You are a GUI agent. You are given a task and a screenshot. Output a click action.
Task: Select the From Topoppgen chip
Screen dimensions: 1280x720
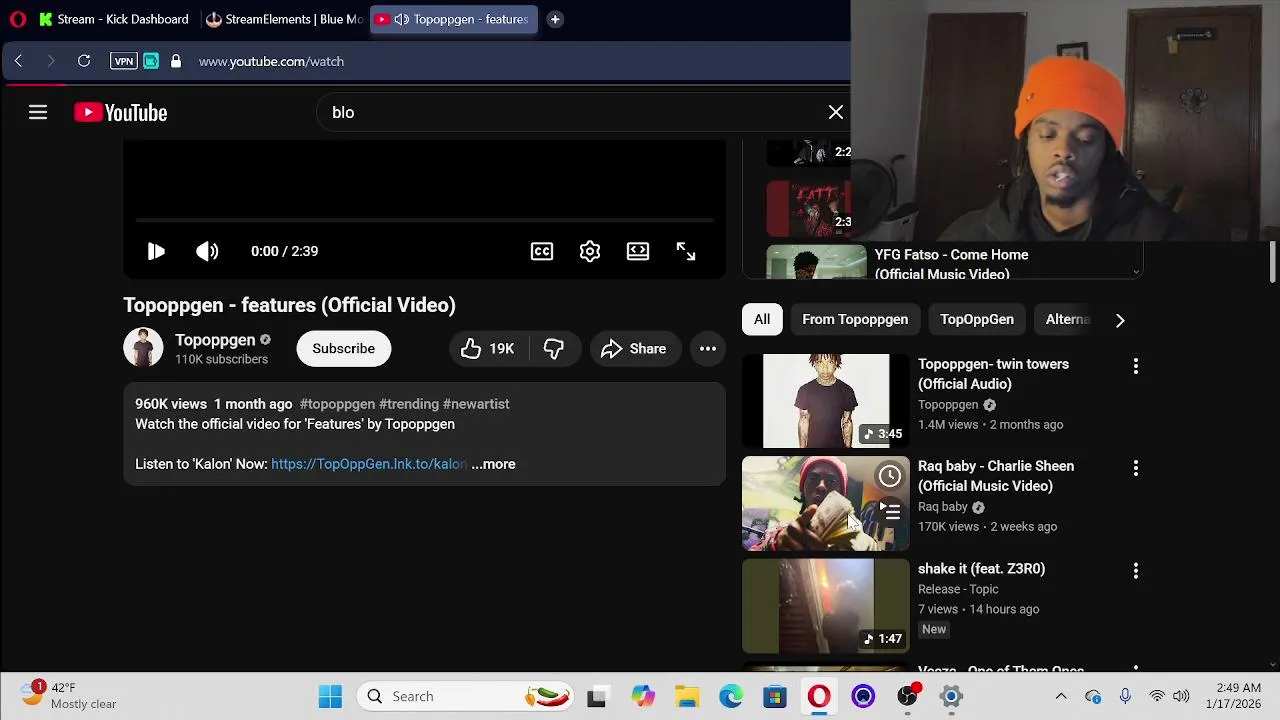[855, 319]
